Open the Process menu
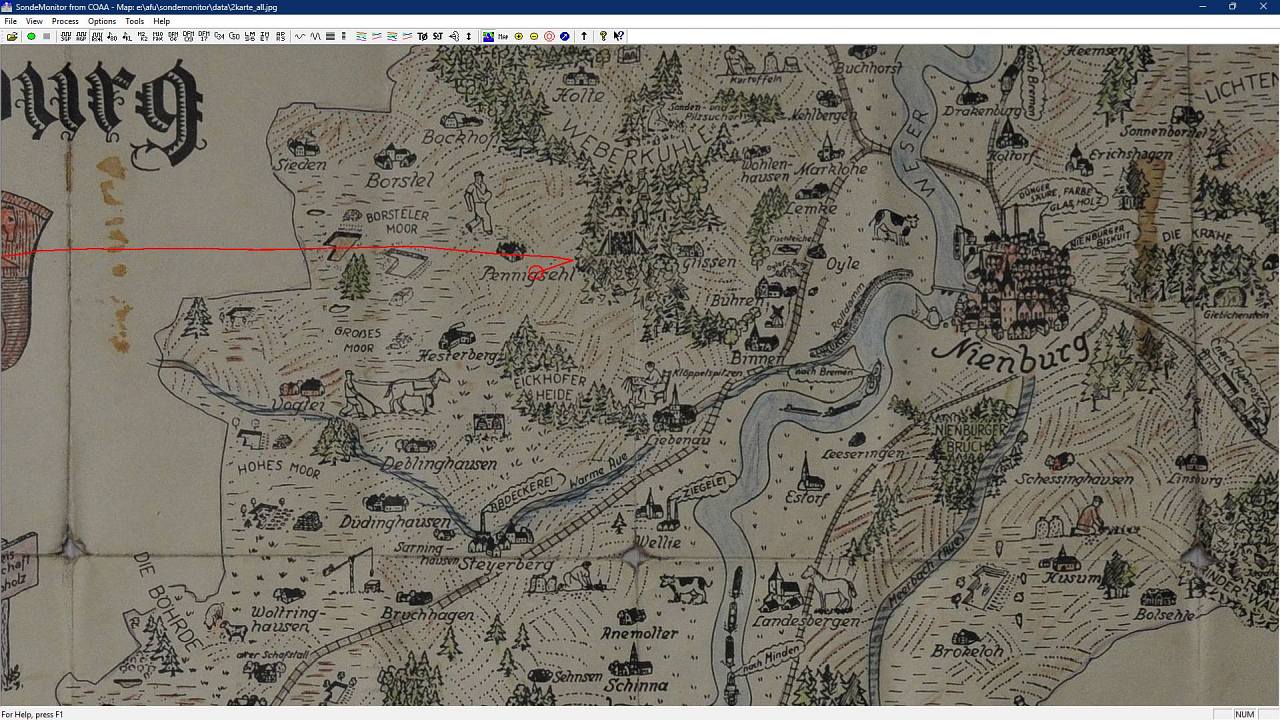This screenshot has height=720, width=1280. click(65, 21)
